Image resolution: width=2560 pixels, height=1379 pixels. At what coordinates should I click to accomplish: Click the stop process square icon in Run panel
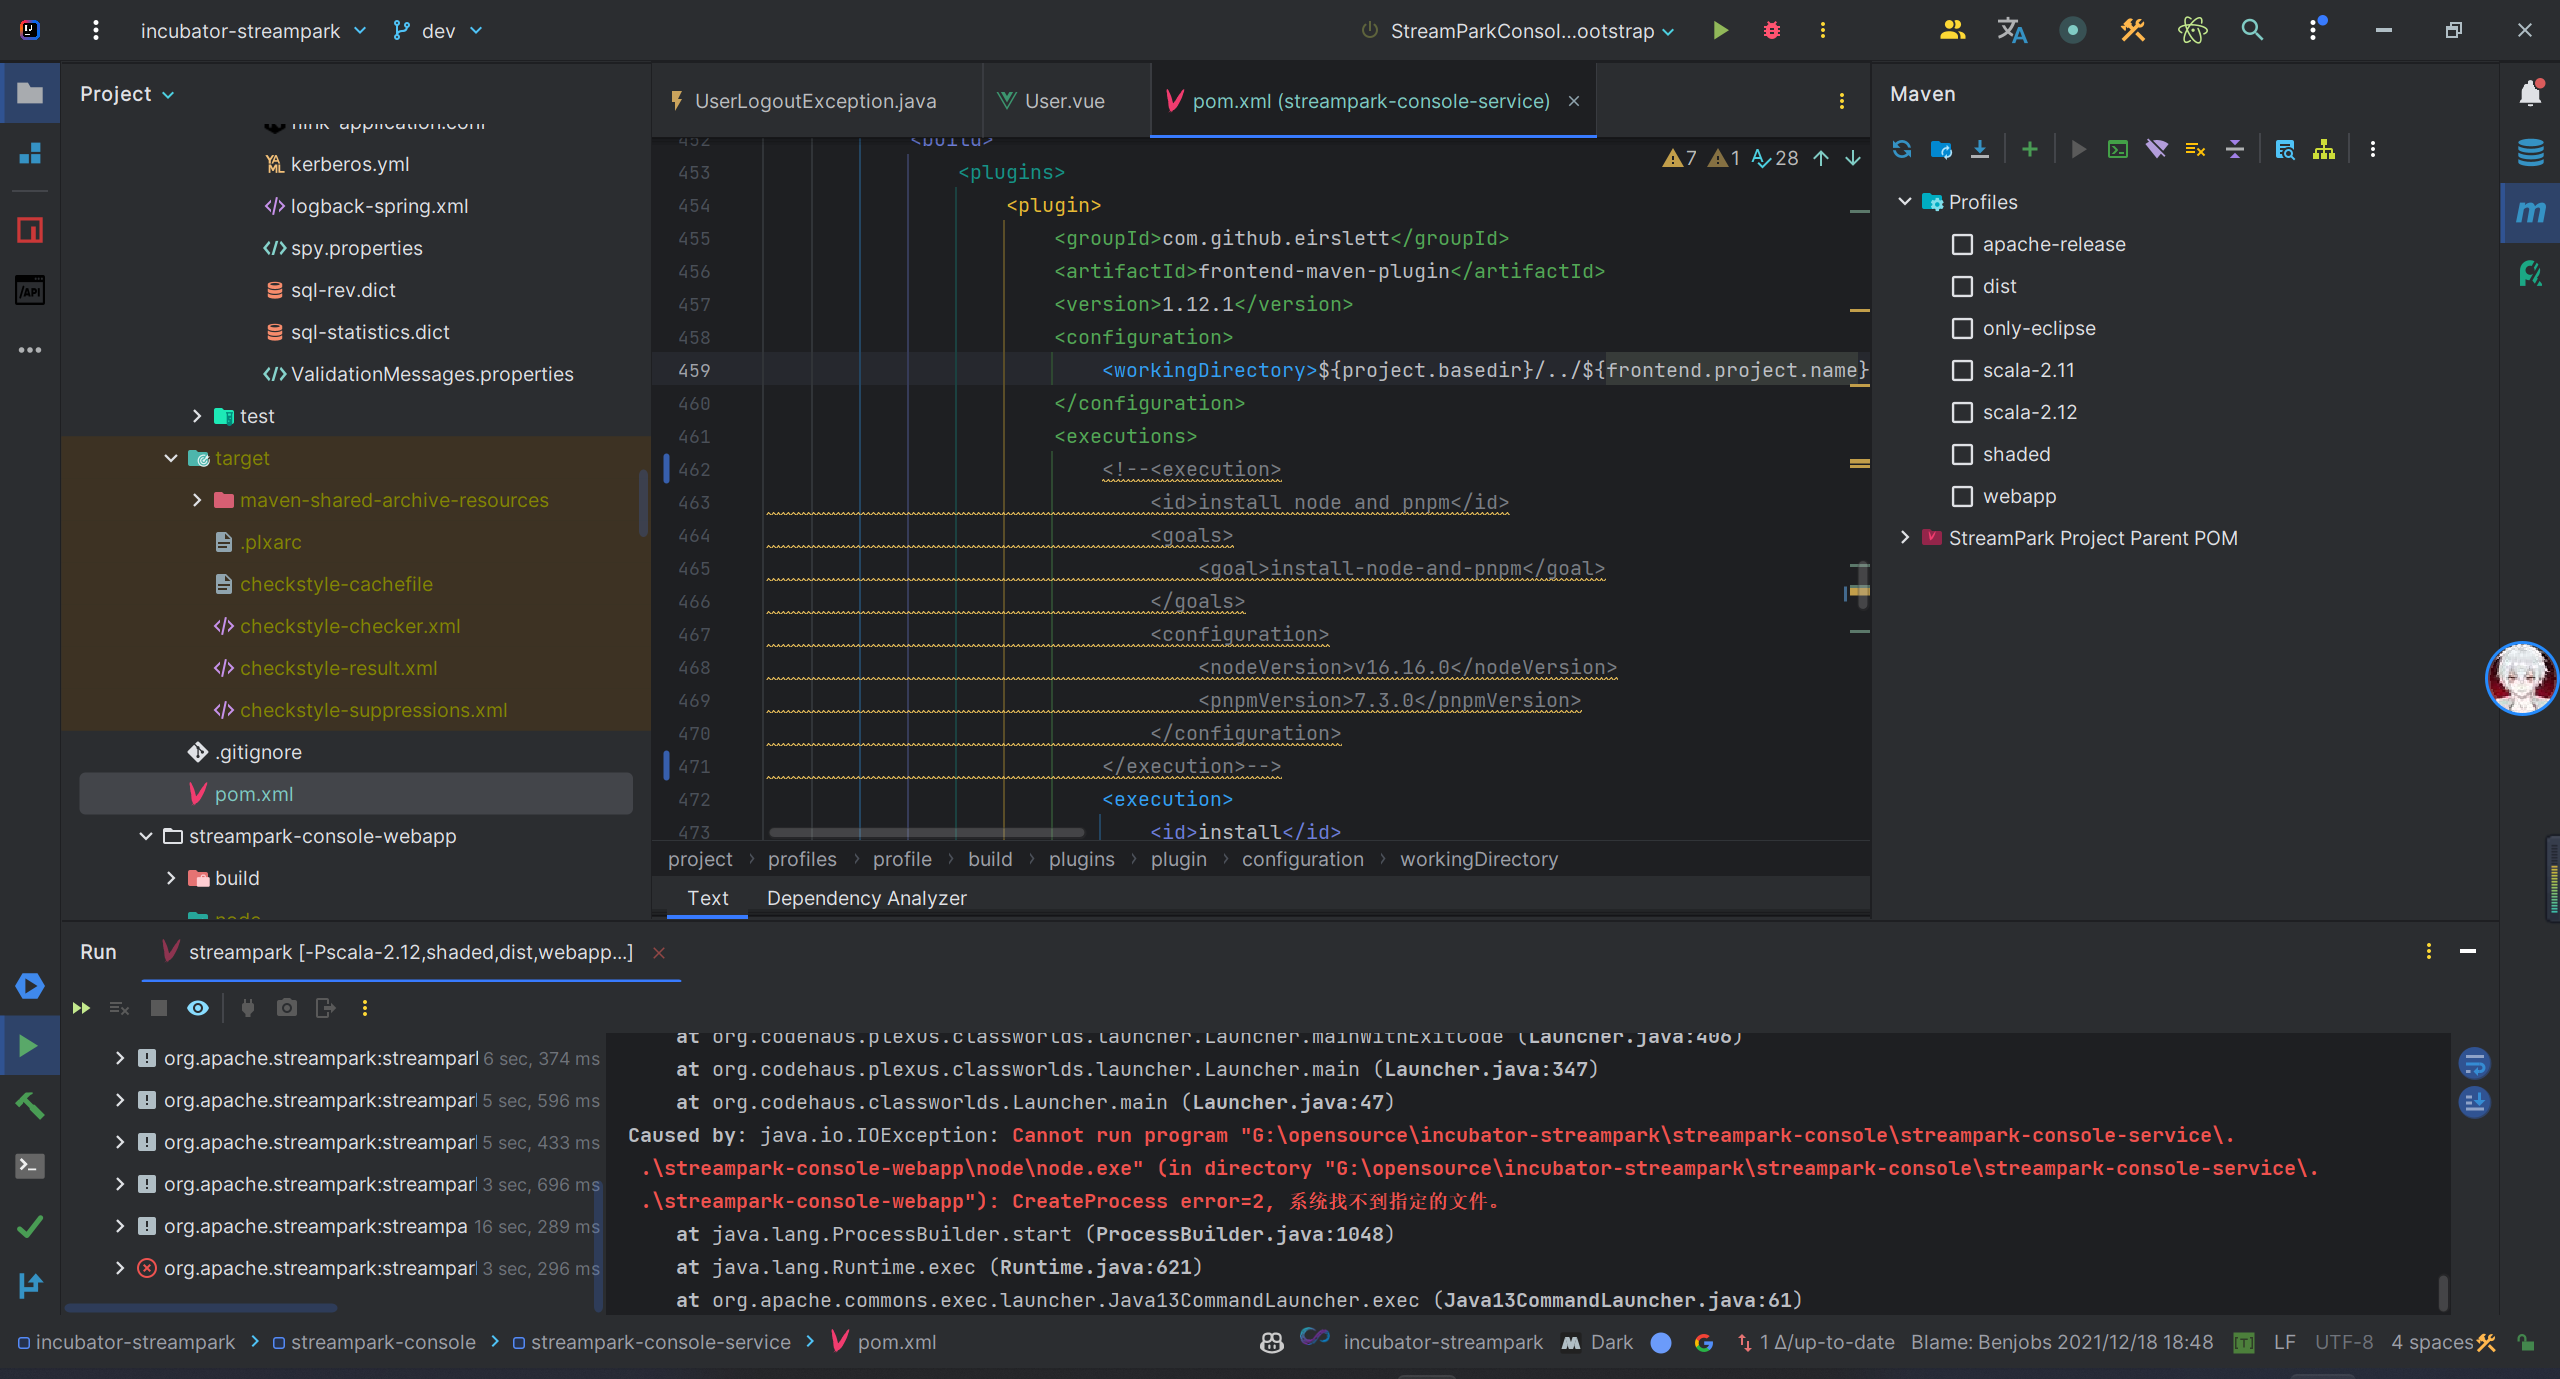[x=158, y=1008]
